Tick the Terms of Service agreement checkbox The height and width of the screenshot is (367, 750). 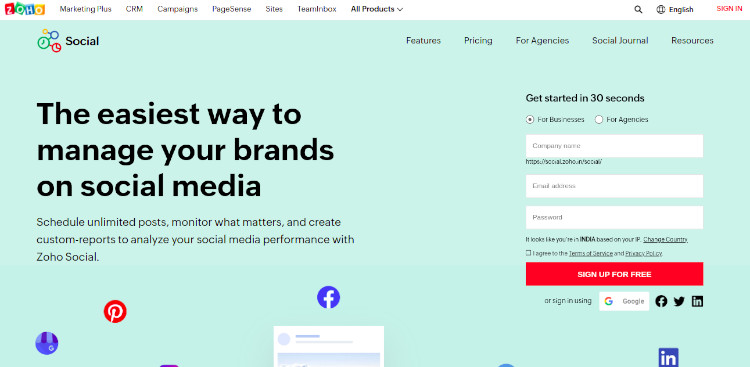click(528, 253)
